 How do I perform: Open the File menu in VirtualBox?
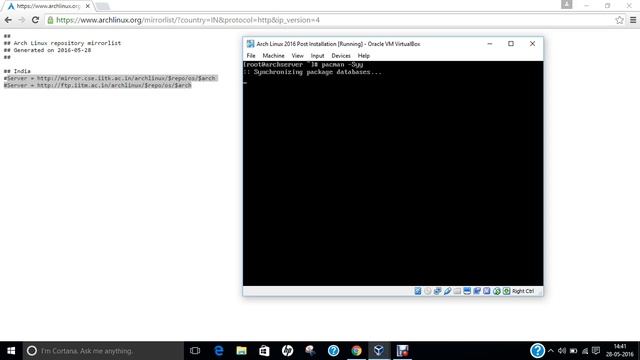[251, 56]
